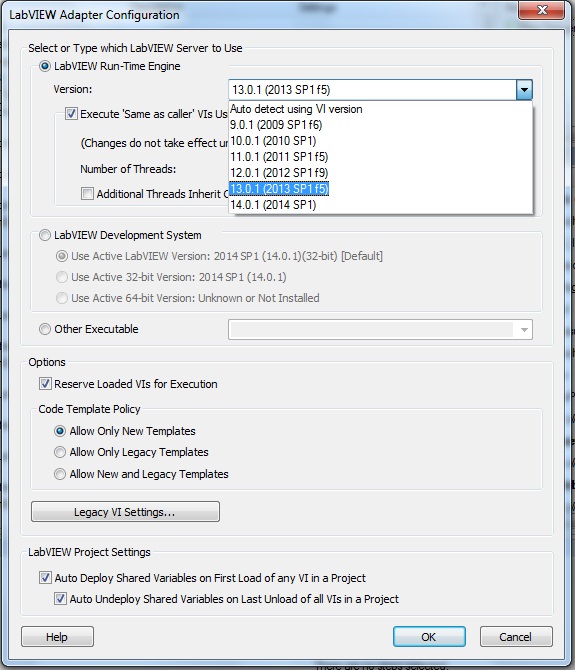The width and height of the screenshot is (575, 670).
Task: Click the 'Number of Threads:' label
Action: pos(128,169)
